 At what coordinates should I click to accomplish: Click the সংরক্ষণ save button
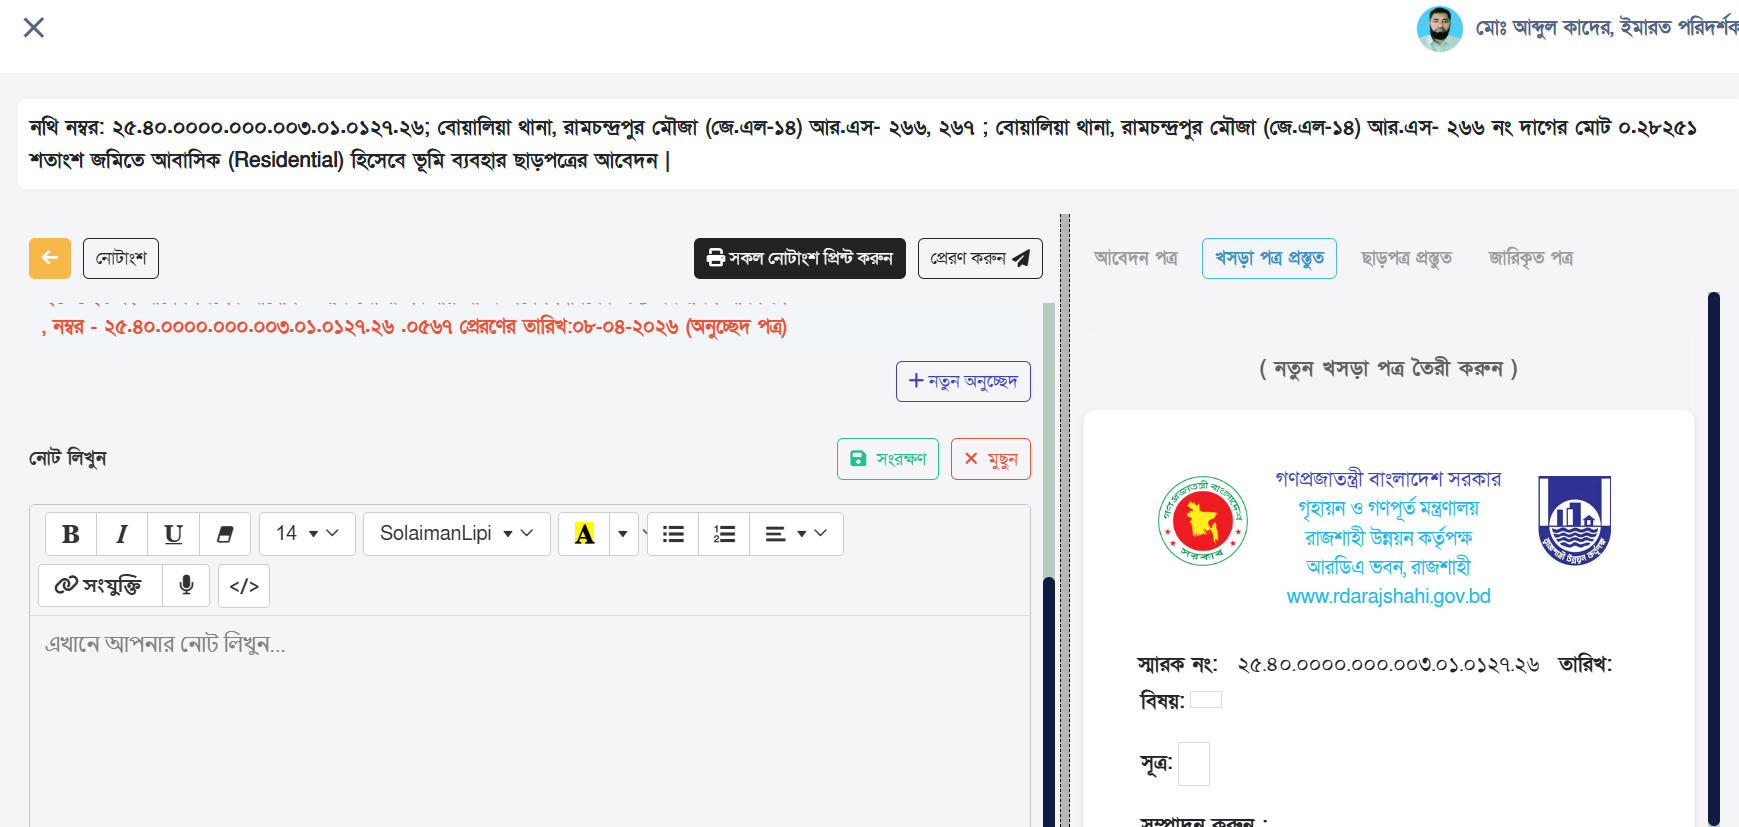[x=887, y=459]
